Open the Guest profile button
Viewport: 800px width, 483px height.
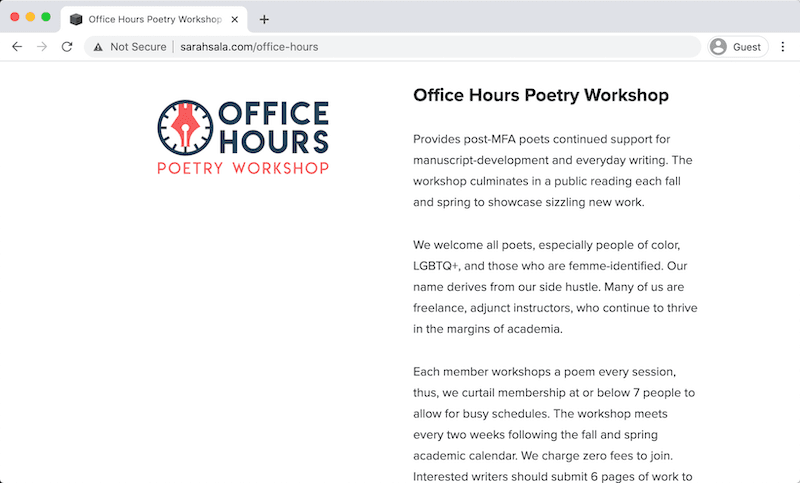[x=738, y=47]
